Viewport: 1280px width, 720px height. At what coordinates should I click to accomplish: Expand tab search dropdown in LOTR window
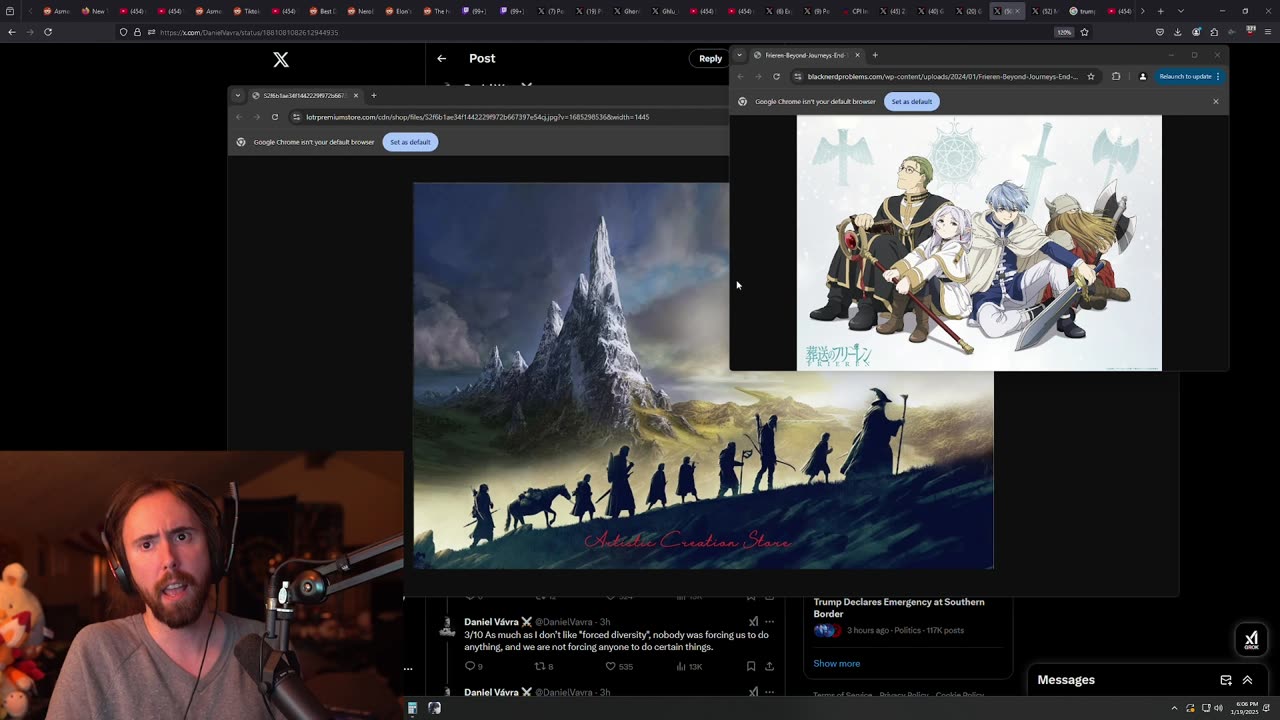(237, 96)
